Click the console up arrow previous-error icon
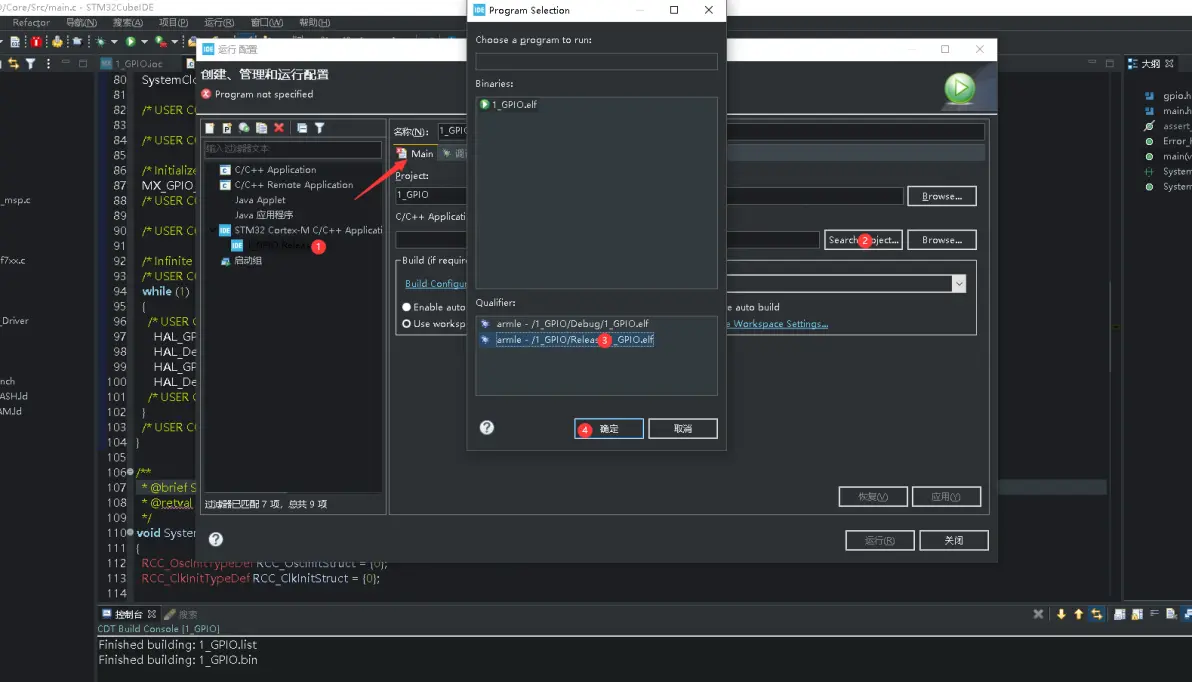Viewport: 1192px width, 682px height. click(1078, 614)
